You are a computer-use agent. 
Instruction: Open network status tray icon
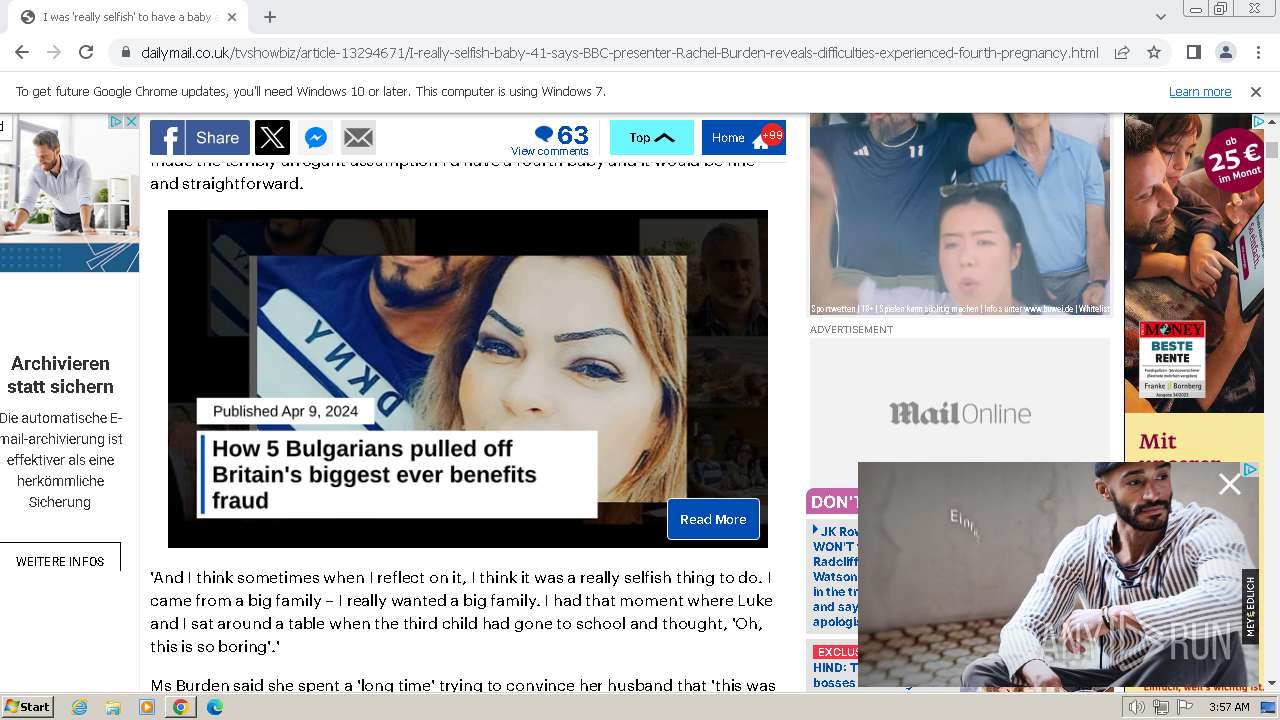(1161, 707)
